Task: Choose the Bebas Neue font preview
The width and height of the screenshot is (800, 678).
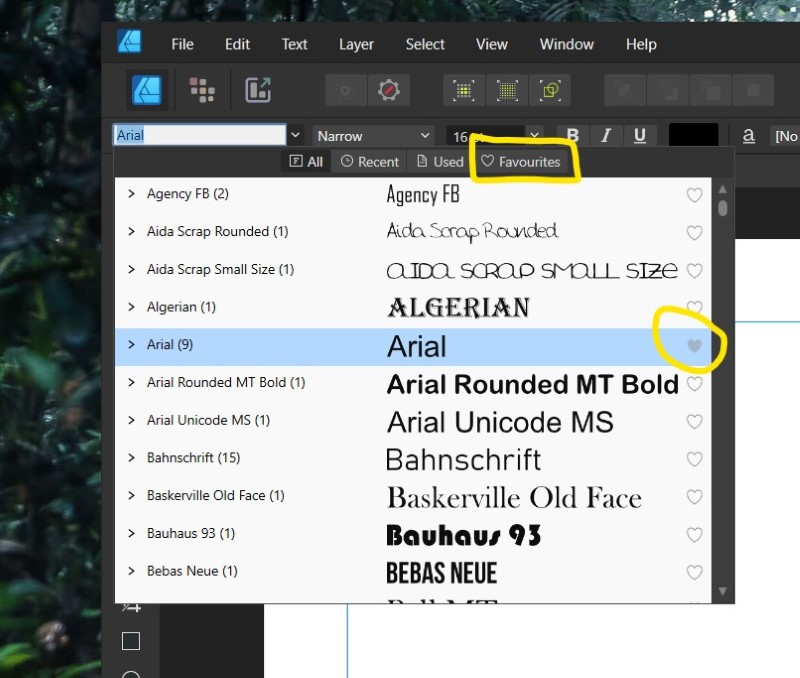Action: click(441, 572)
